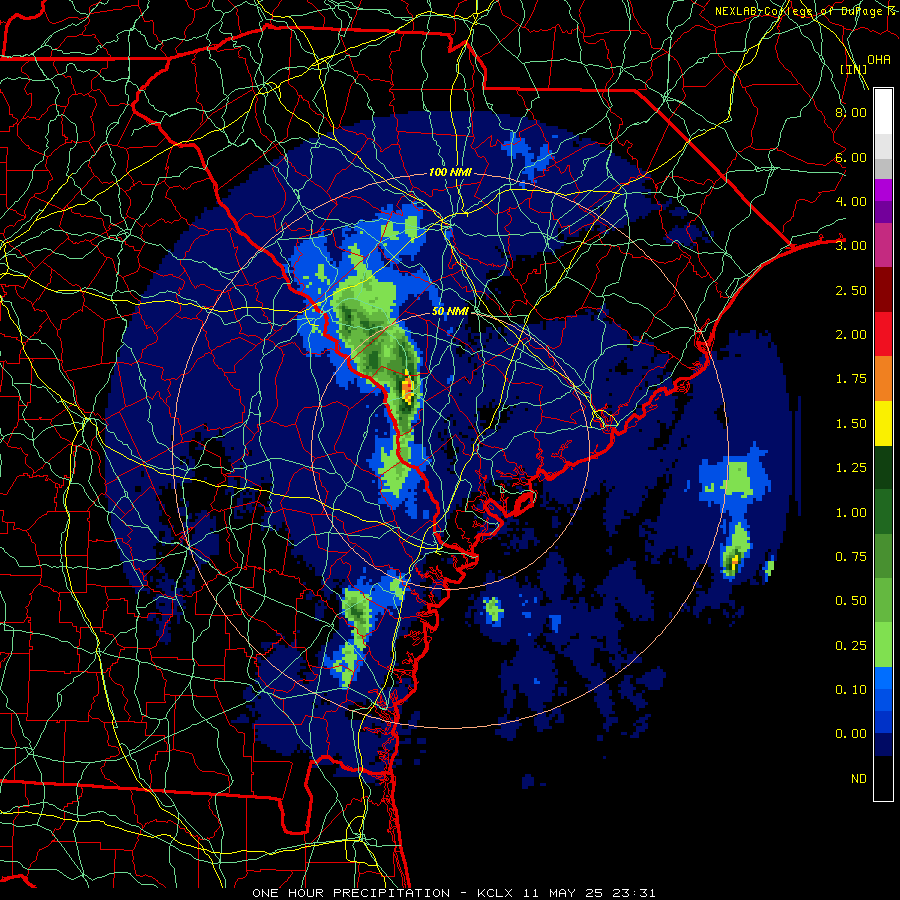Click the 100 NMI range ring label
Screen dimensions: 900x900
[x=451, y=172]
